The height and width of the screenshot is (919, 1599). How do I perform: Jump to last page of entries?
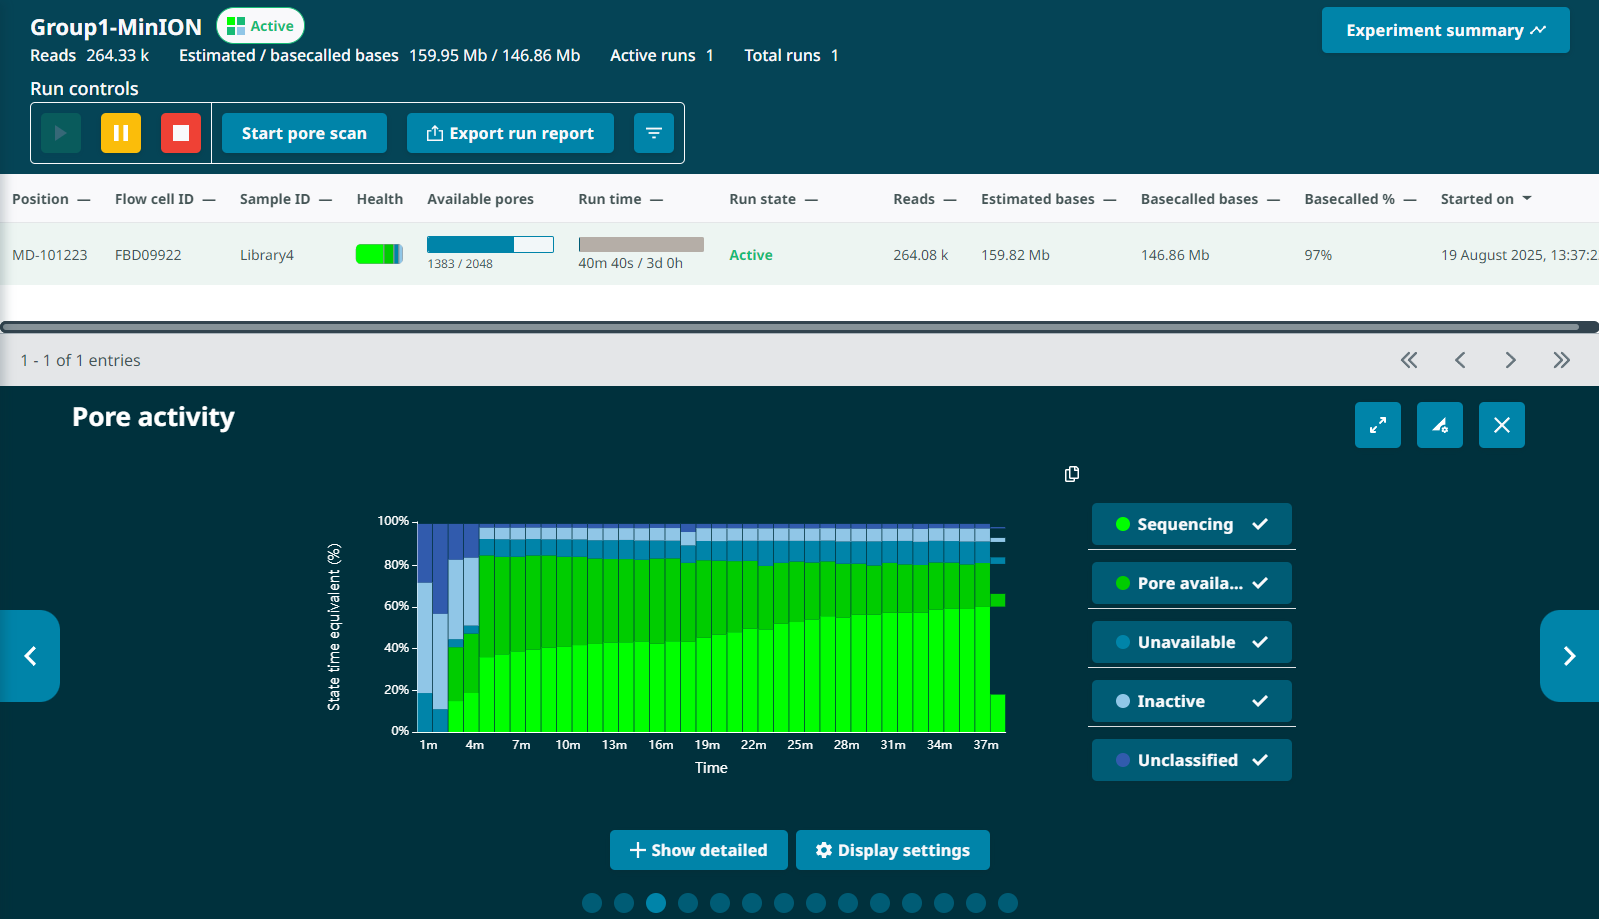[1561, 360]
